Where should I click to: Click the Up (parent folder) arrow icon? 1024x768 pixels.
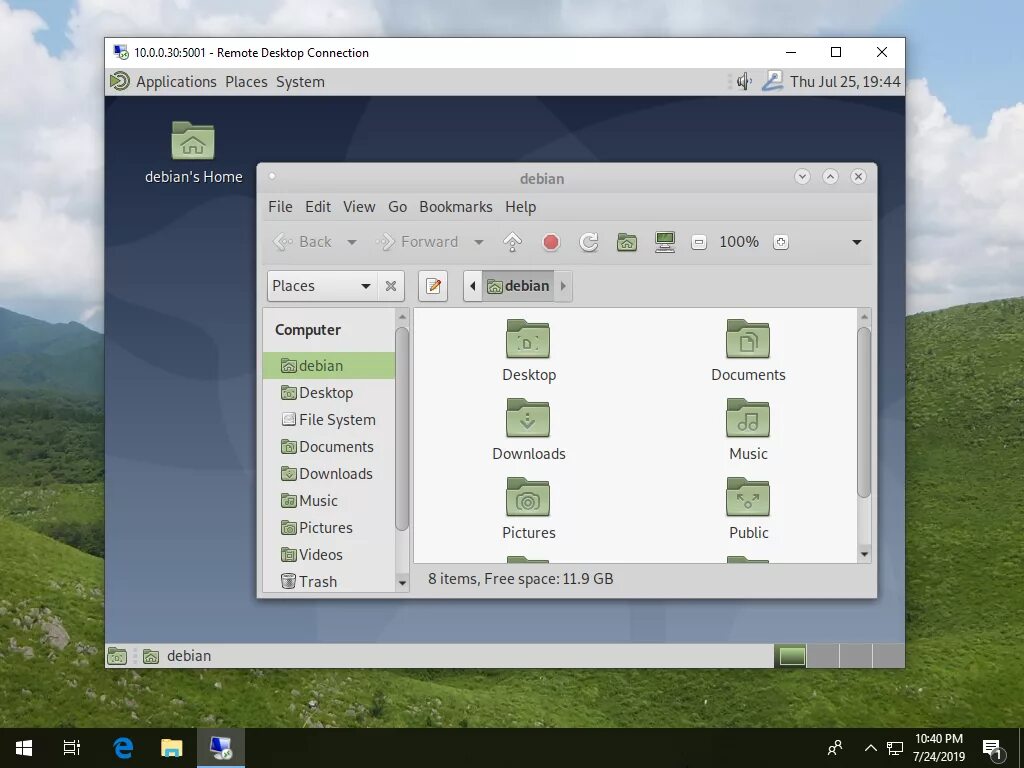tap(513, 242)
